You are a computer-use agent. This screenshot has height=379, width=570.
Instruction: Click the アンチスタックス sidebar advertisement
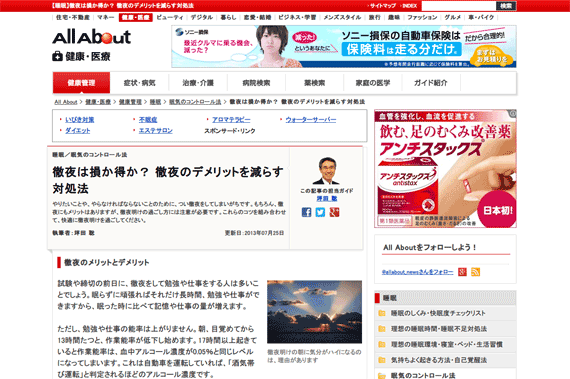coord(445,169)
